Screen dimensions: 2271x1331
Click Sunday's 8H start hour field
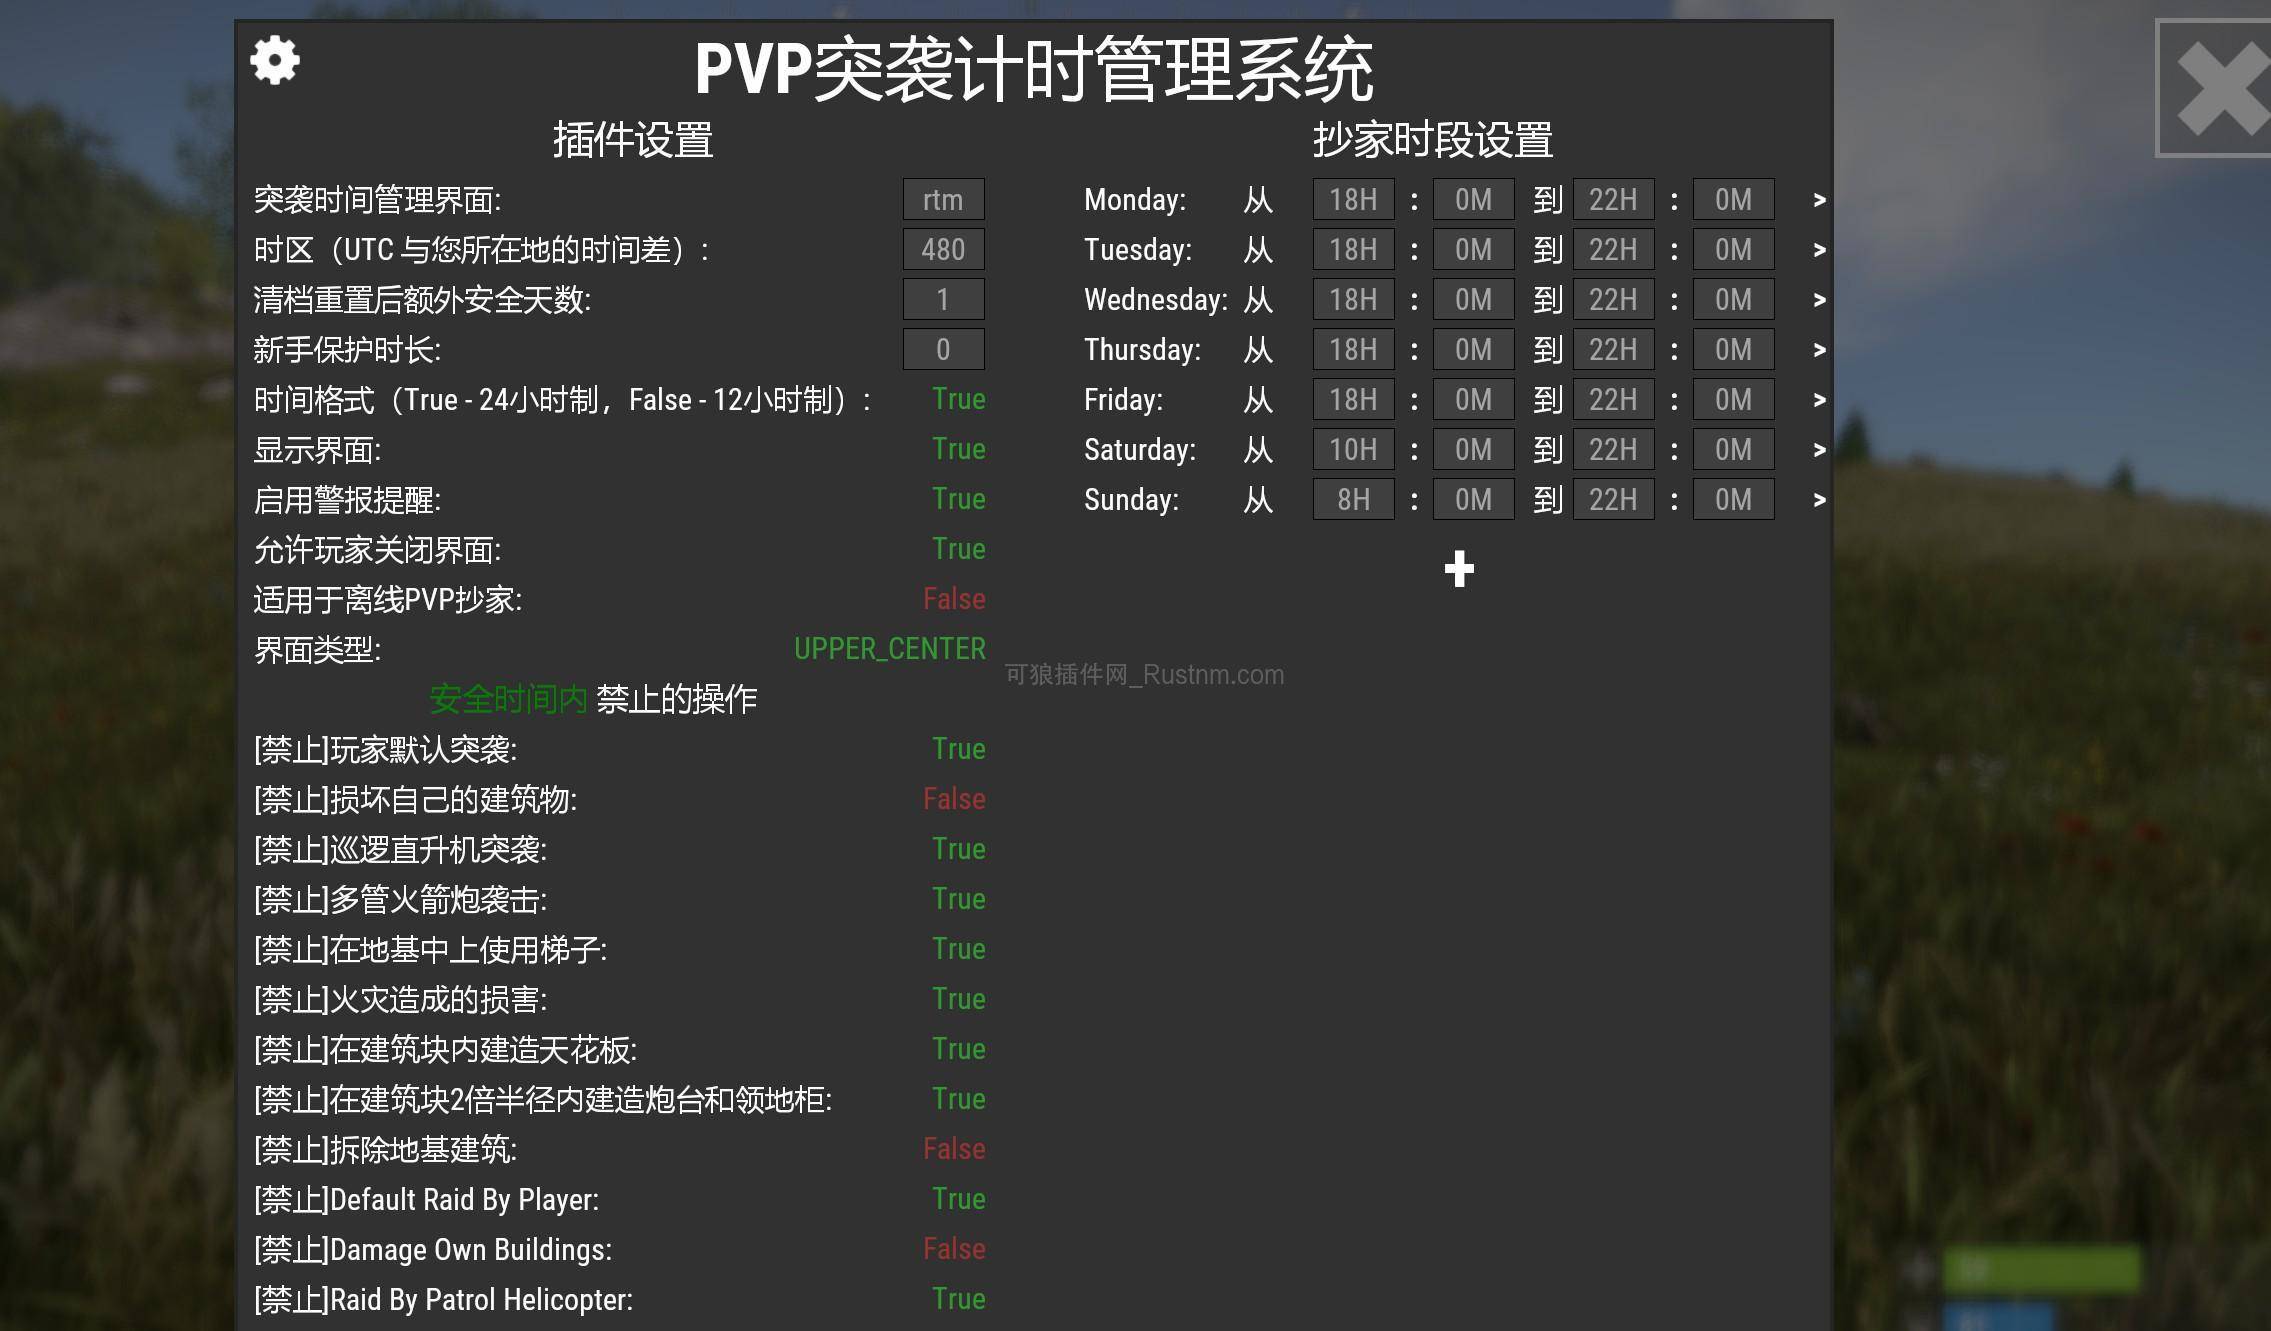coord(1352,499)
